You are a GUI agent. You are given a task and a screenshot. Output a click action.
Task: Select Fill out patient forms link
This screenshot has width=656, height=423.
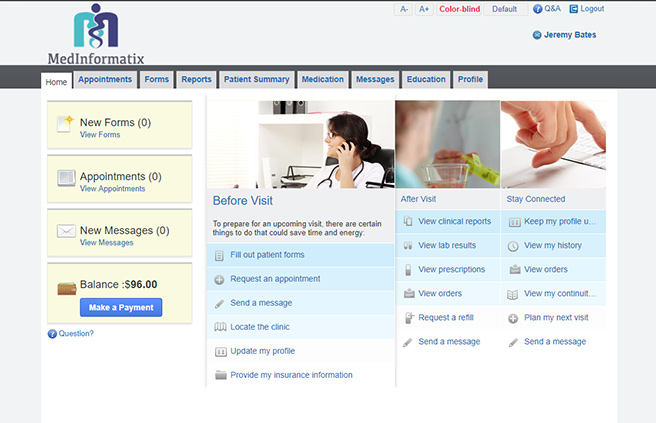tap(267, 255)
